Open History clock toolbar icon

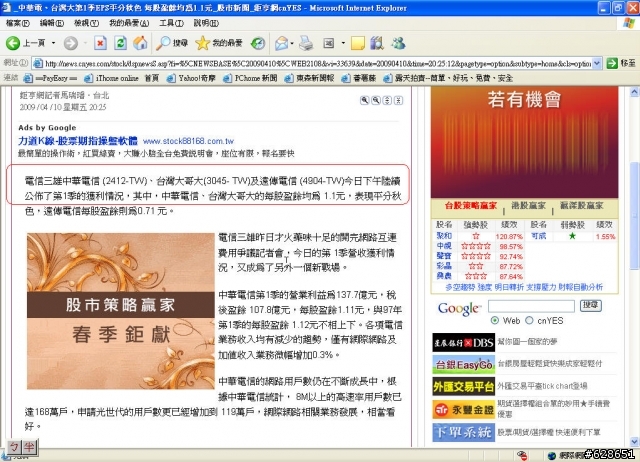[x=258, y=43]
